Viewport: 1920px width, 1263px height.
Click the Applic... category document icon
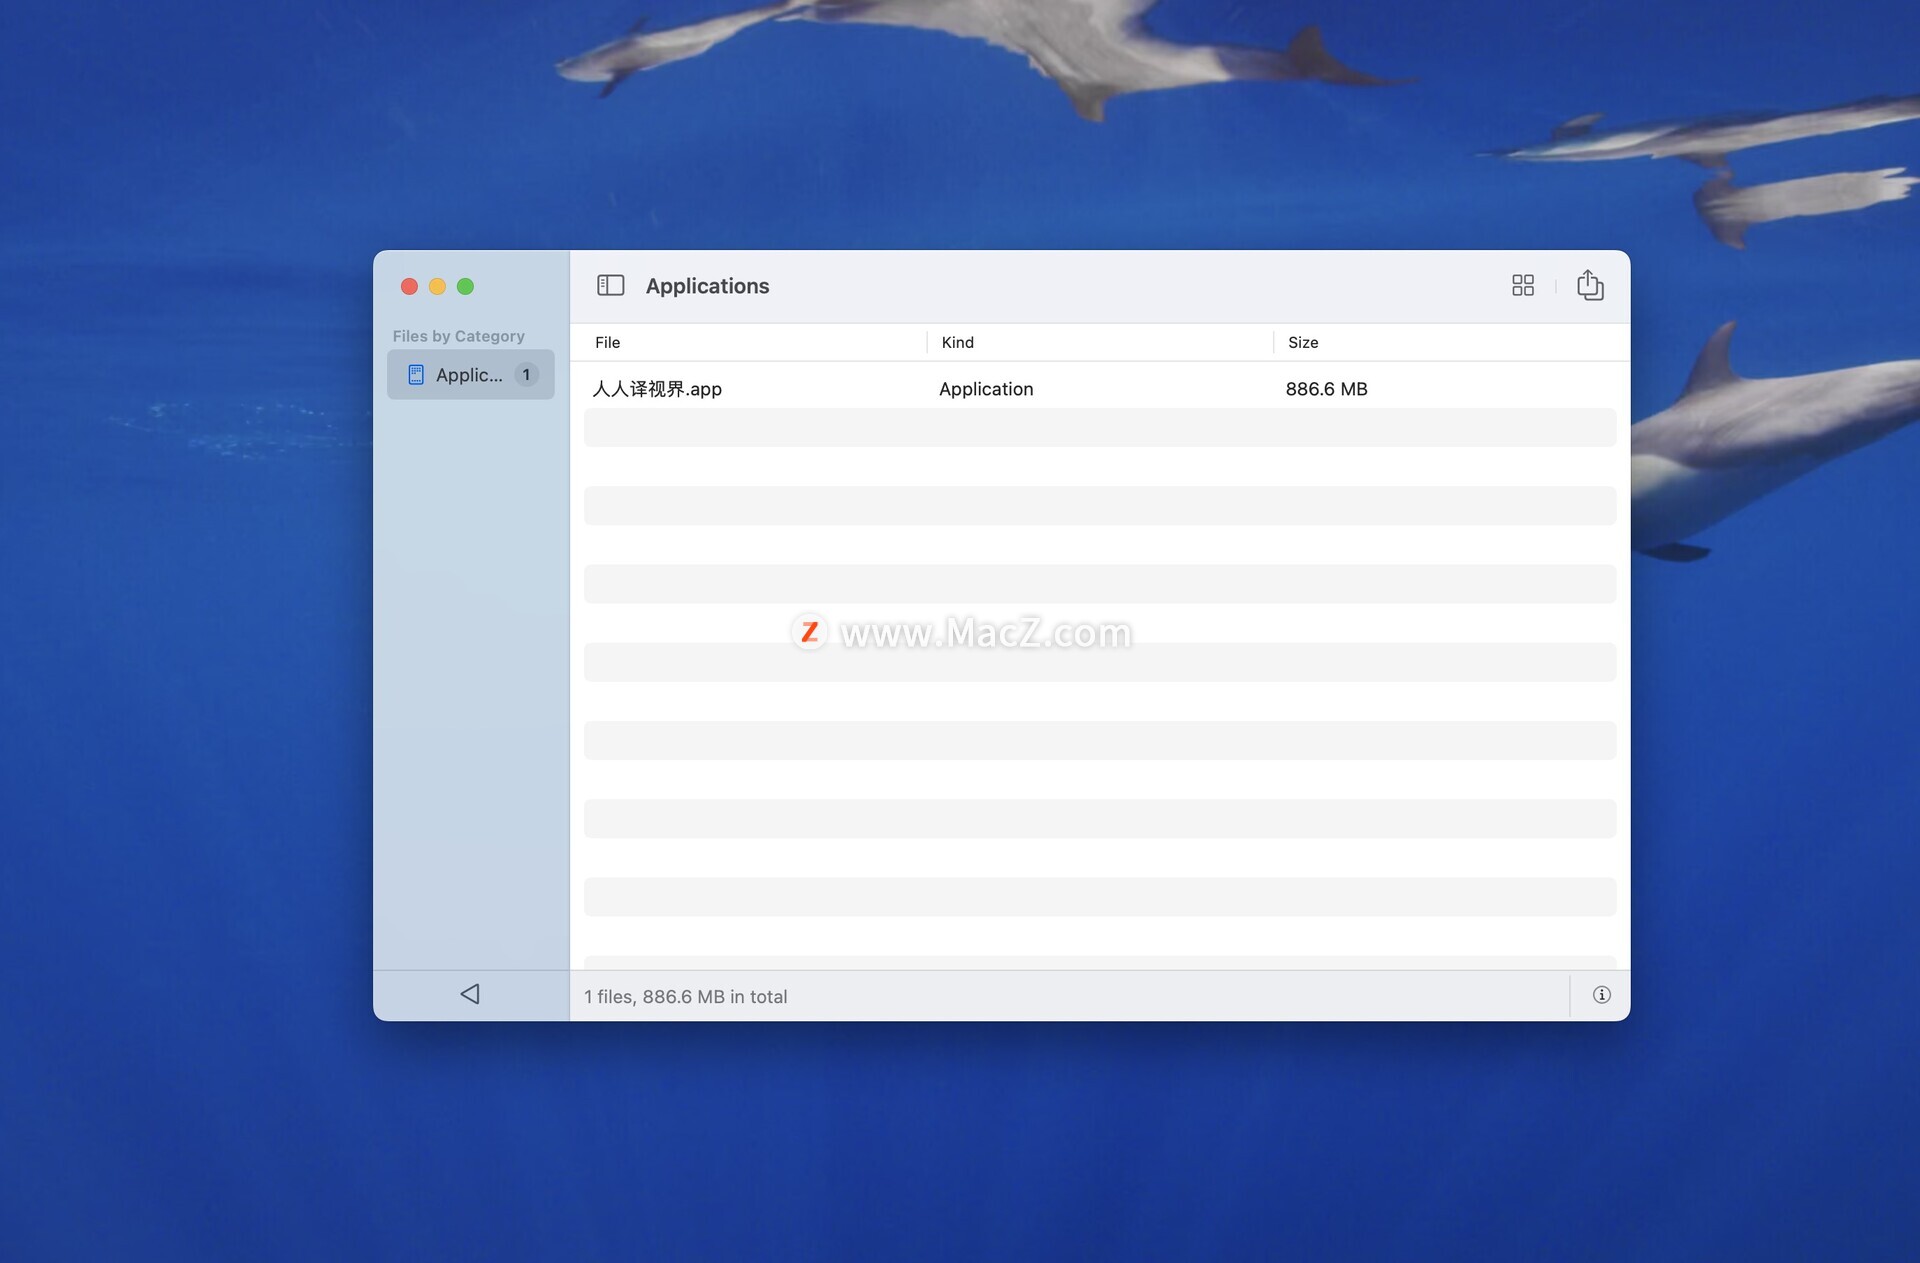(x=416, y=375)
